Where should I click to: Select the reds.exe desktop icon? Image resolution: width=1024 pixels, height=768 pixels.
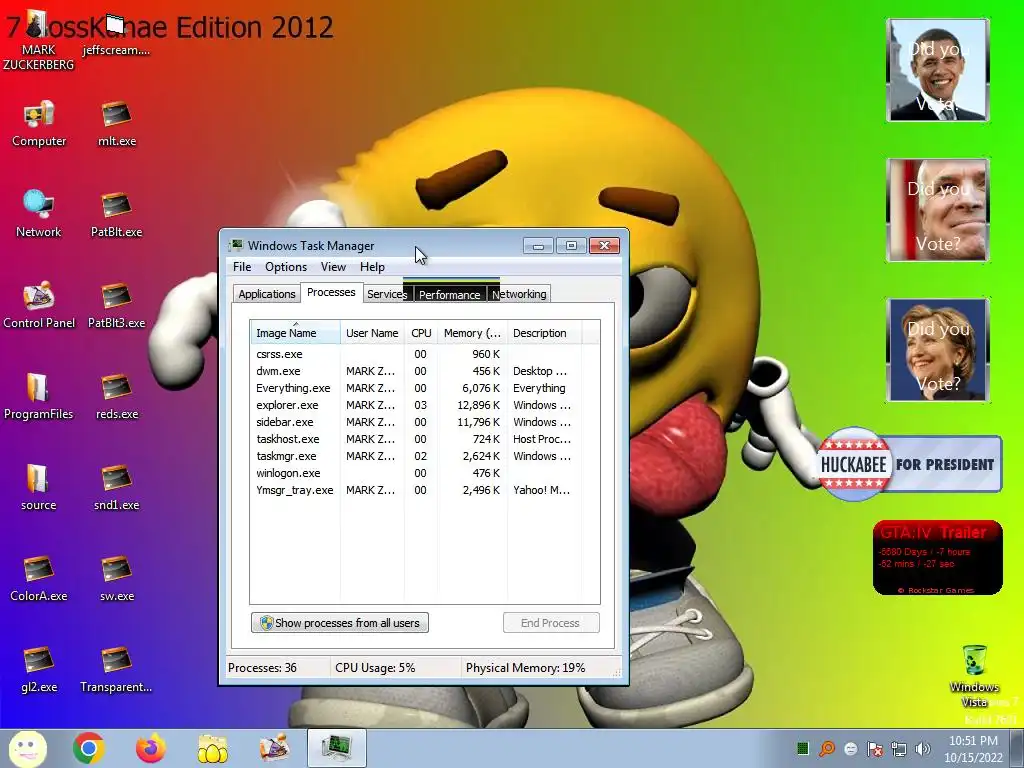point(117,396)
